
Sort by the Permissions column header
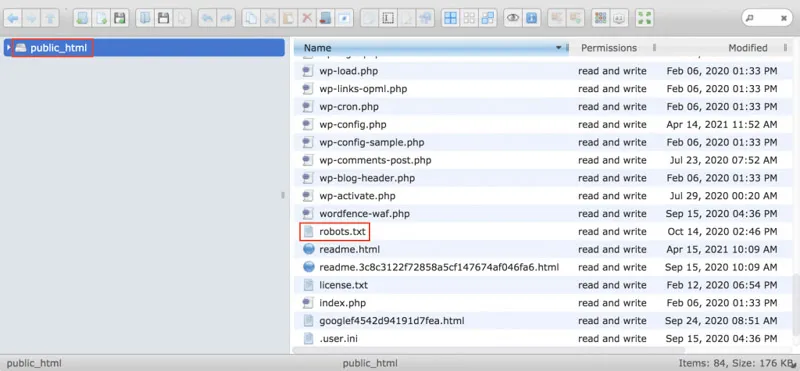coord(609,48)
